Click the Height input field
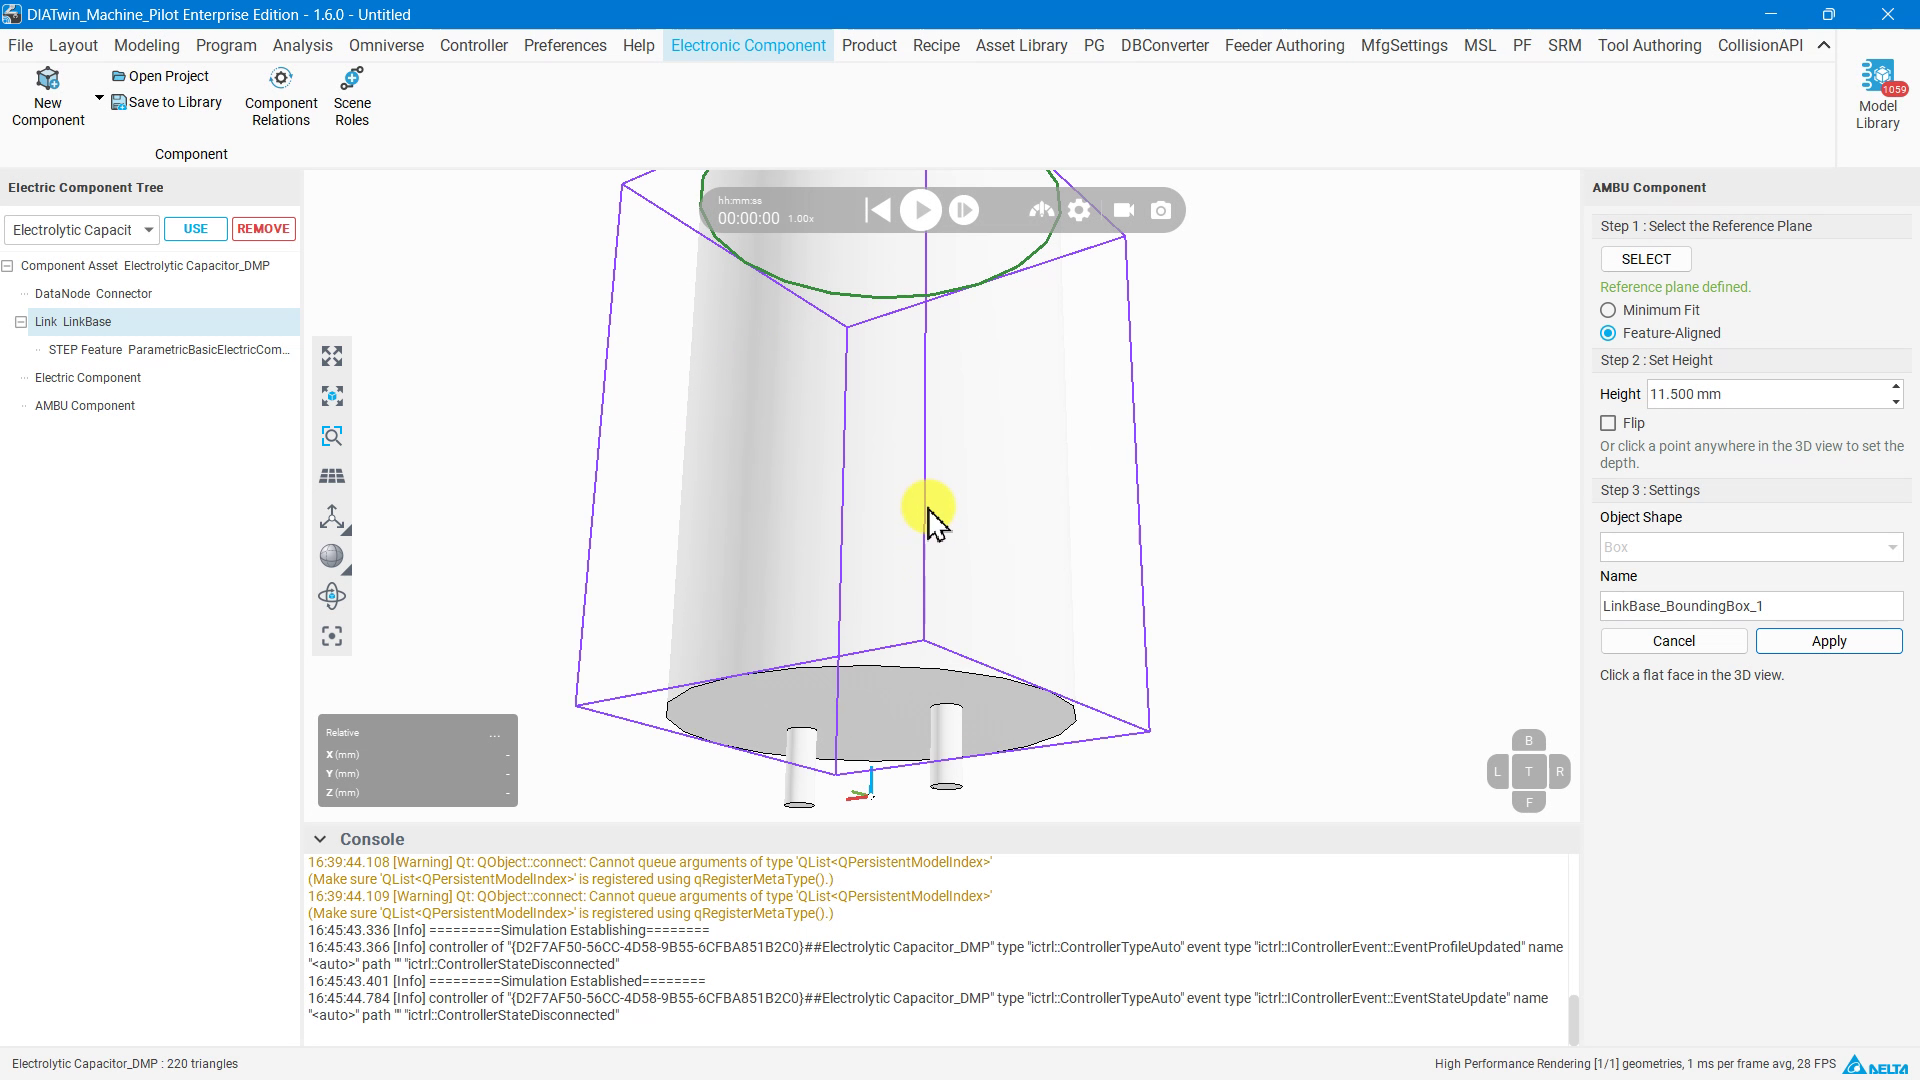This screenshot has height=1080, width=1920. pyautogui.click(x=1767, y=394)
